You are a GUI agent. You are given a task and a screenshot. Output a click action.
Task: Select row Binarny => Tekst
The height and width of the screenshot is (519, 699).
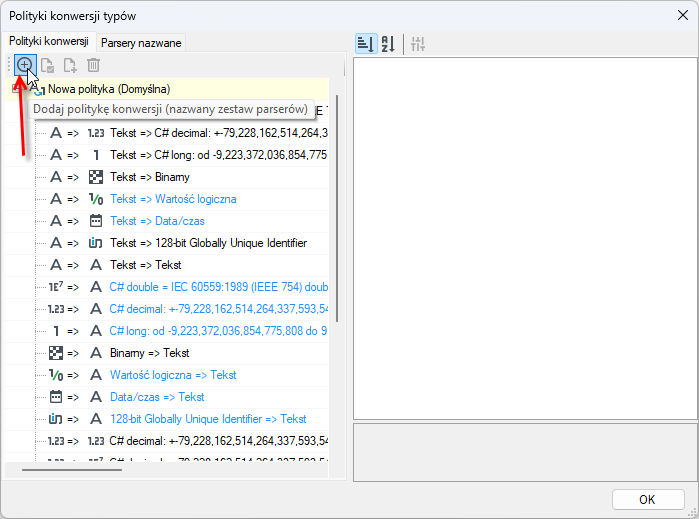(150, 353)
